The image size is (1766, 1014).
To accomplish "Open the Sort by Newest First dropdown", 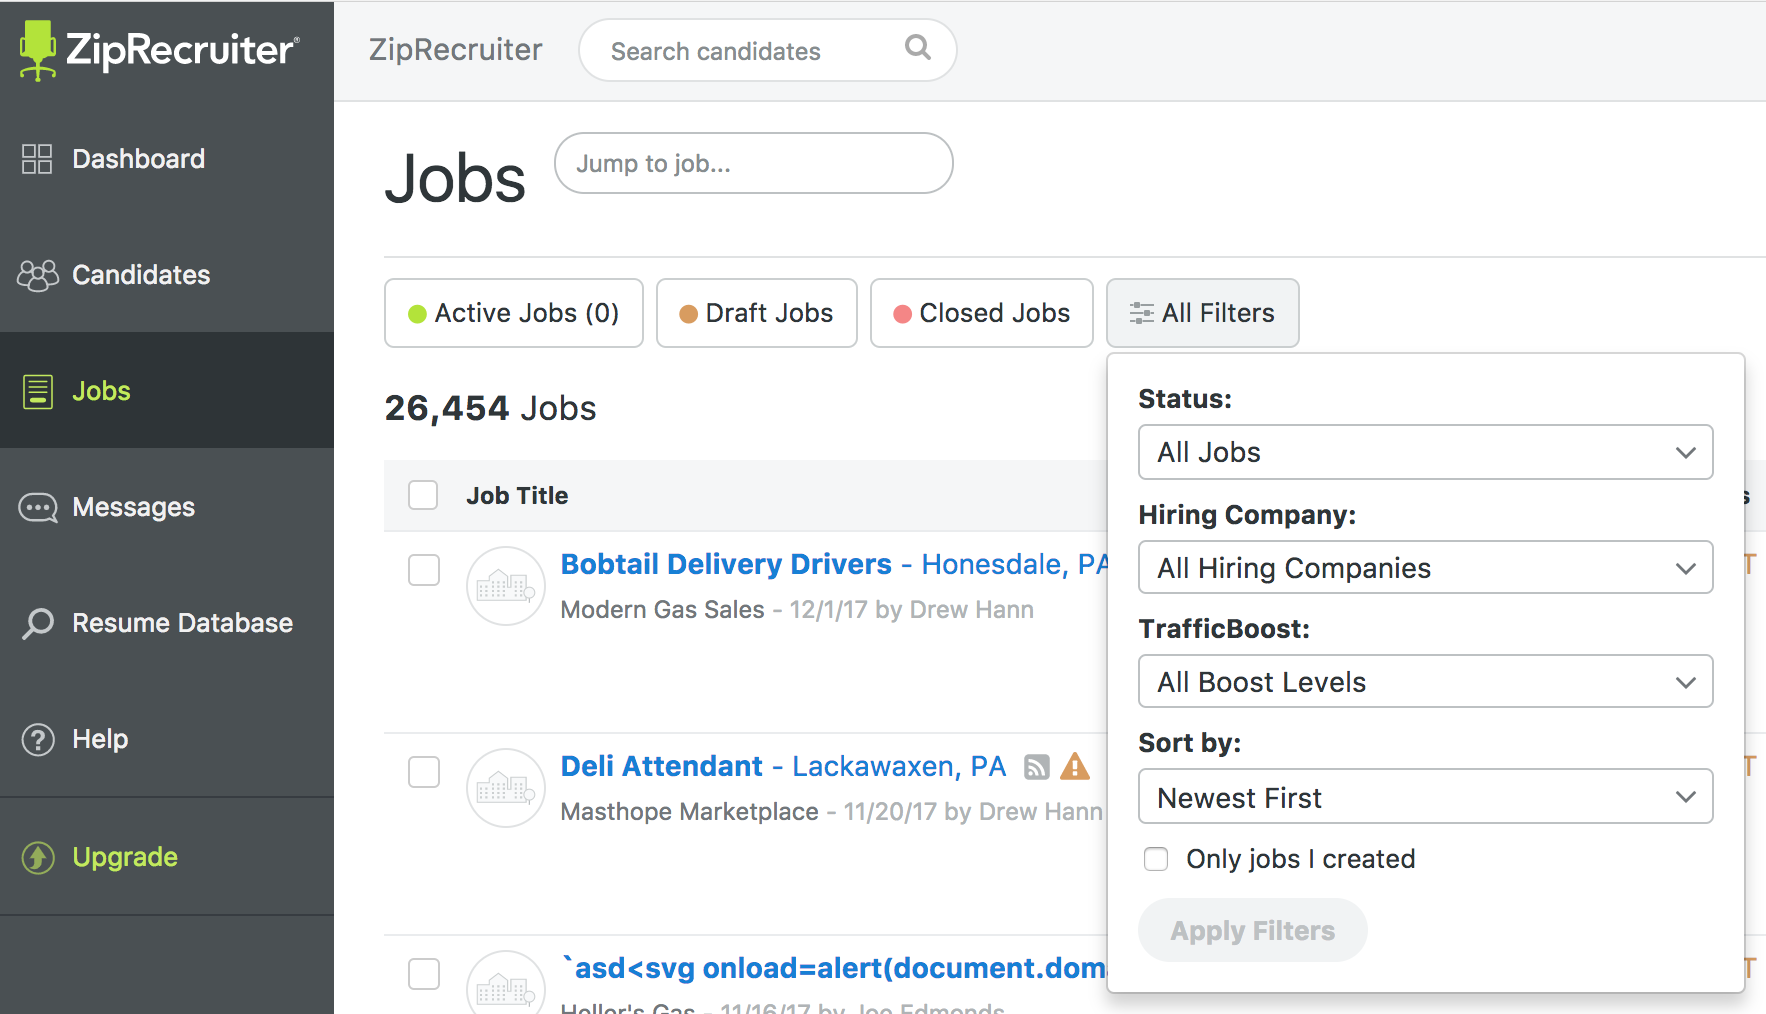I will click(x=1425, y=797).
